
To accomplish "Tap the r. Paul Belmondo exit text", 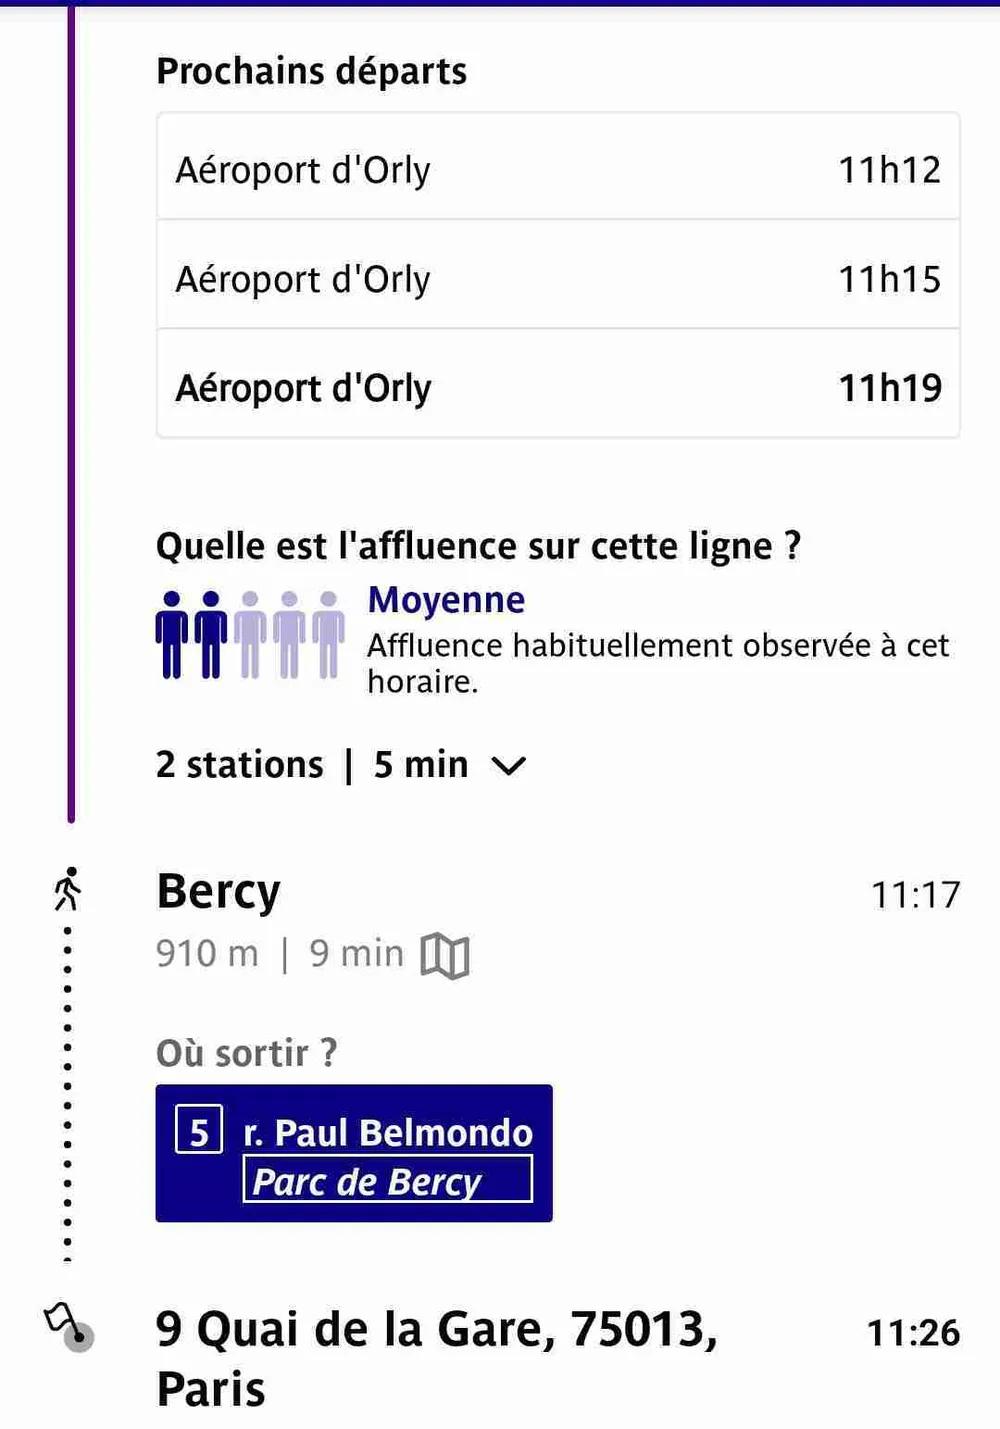I will (388, 1132).
